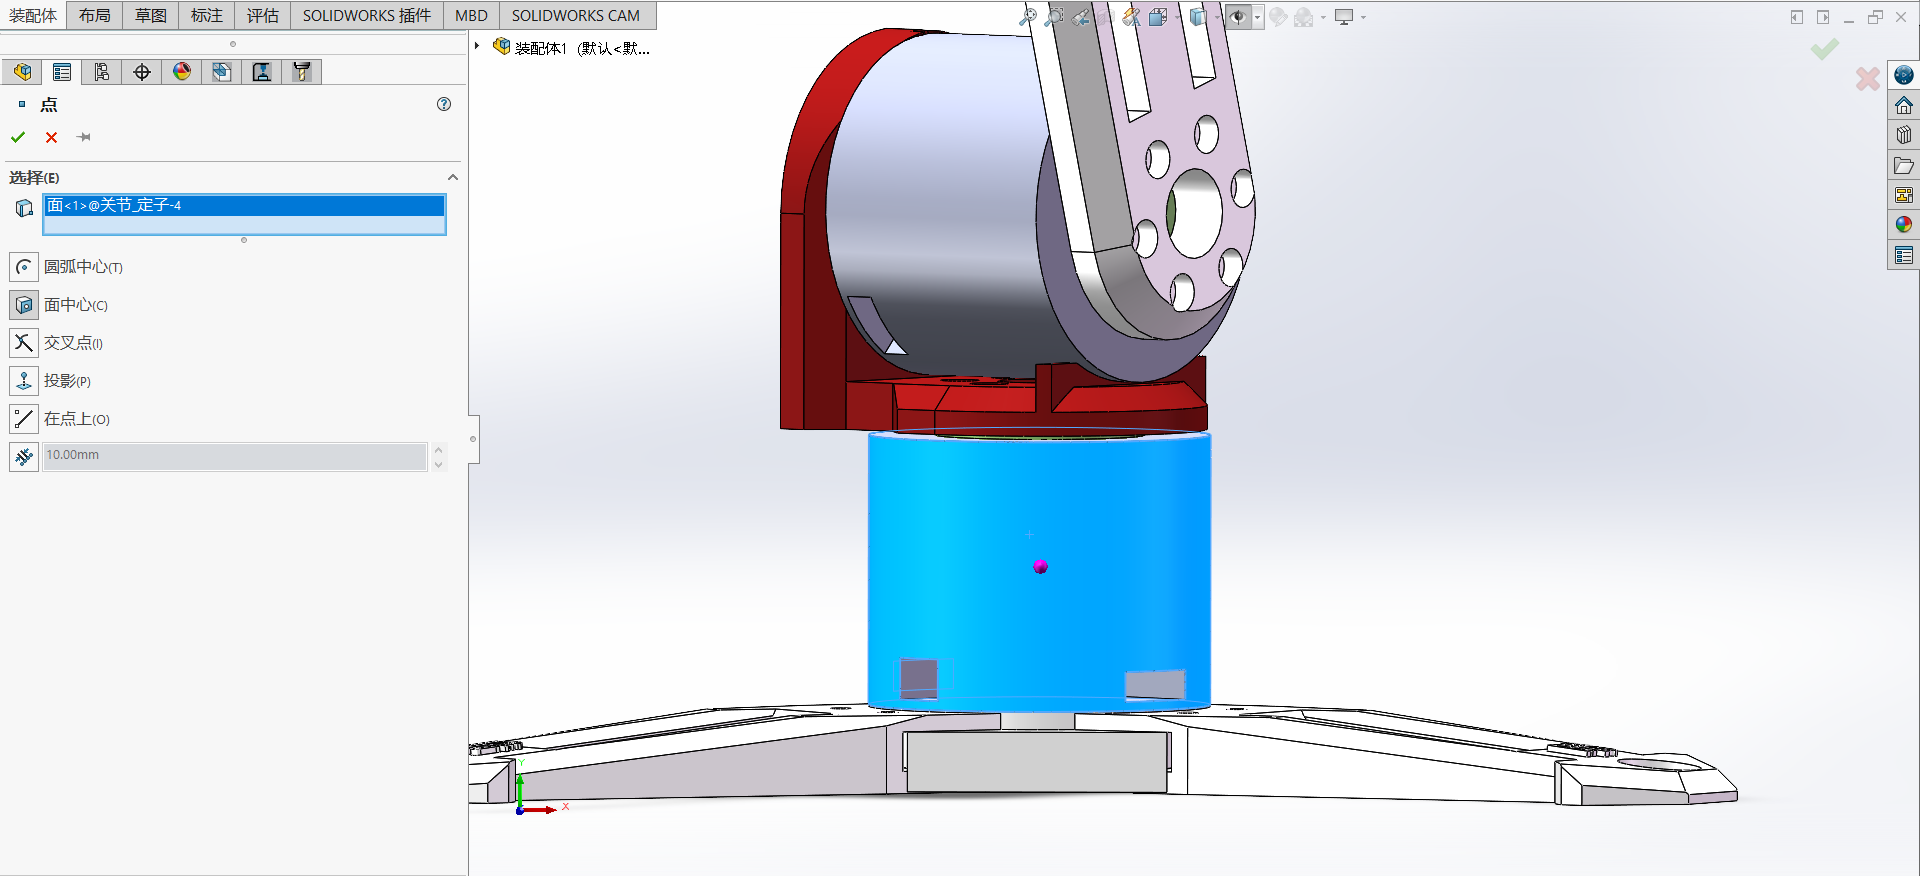Decrease the 10.00mm distance value
The width and height of the screenshot is (1920, 876).
pyautogui.click(x=438, y=464)
